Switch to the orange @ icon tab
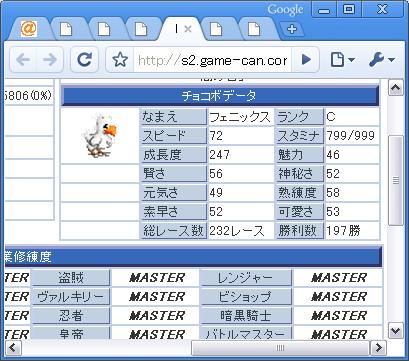The image size is (409, 361). coord(29,29)
